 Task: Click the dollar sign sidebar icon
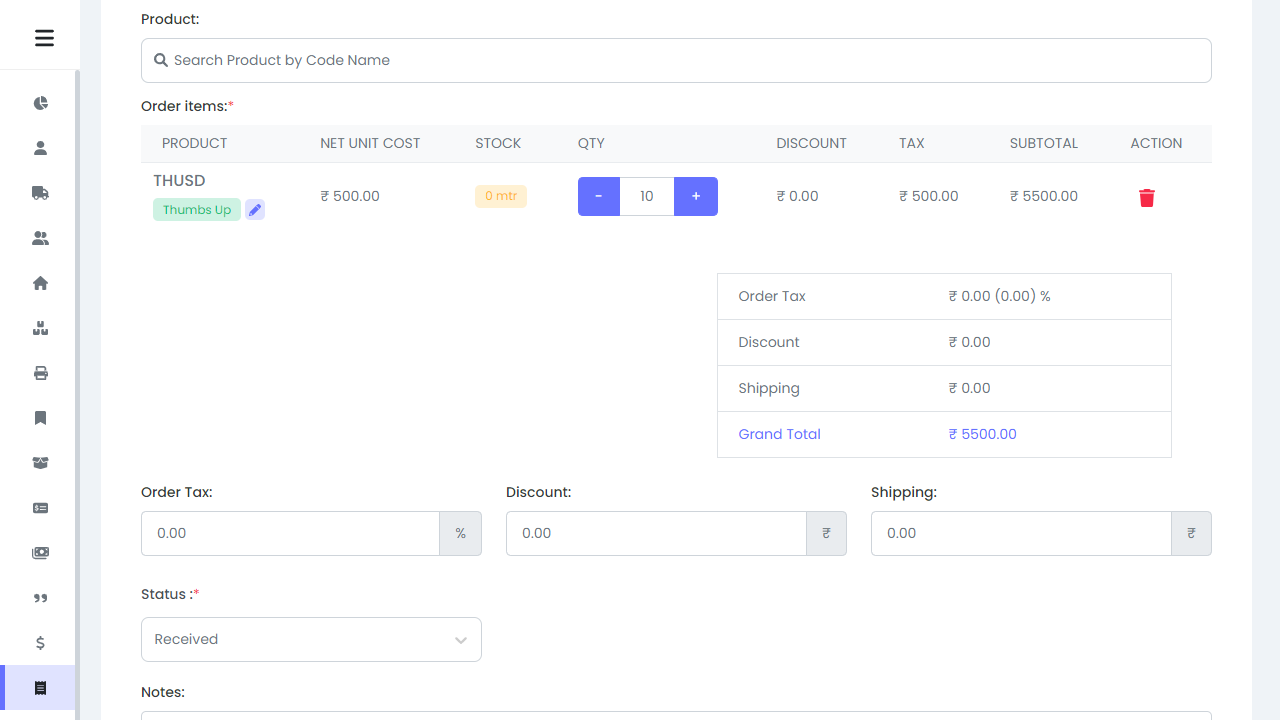(x=40, y=643)
